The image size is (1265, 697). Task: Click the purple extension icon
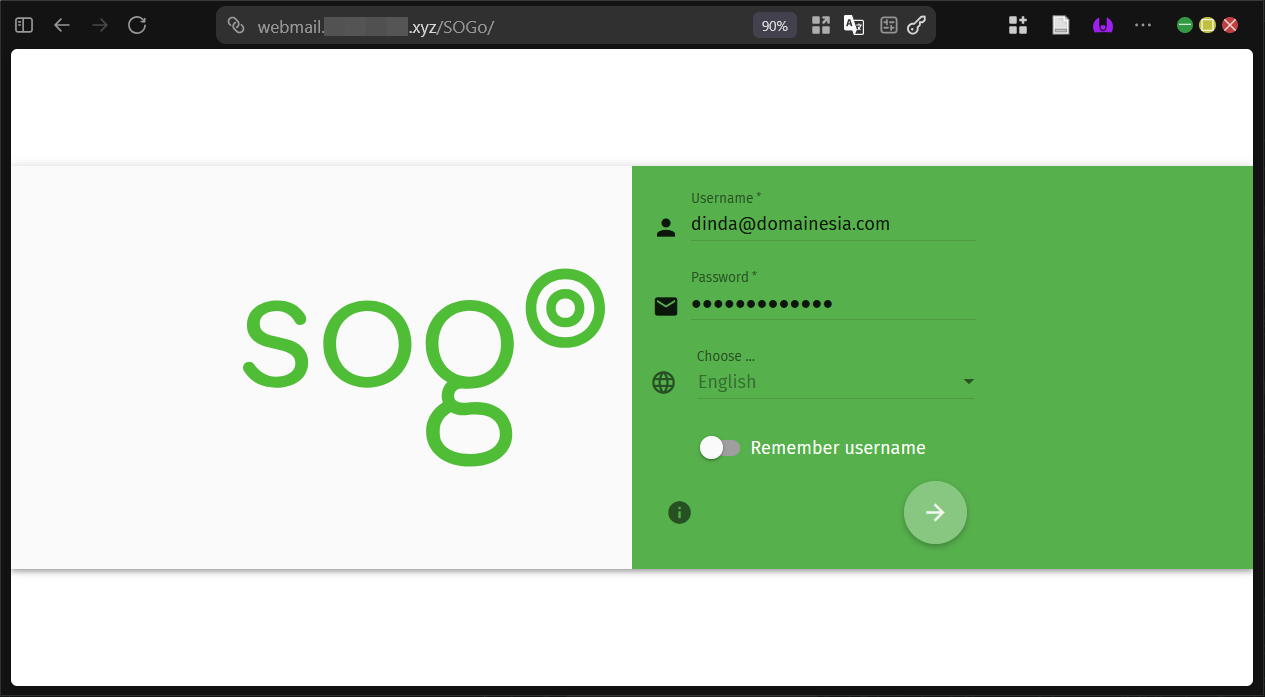pos(1103,26)
